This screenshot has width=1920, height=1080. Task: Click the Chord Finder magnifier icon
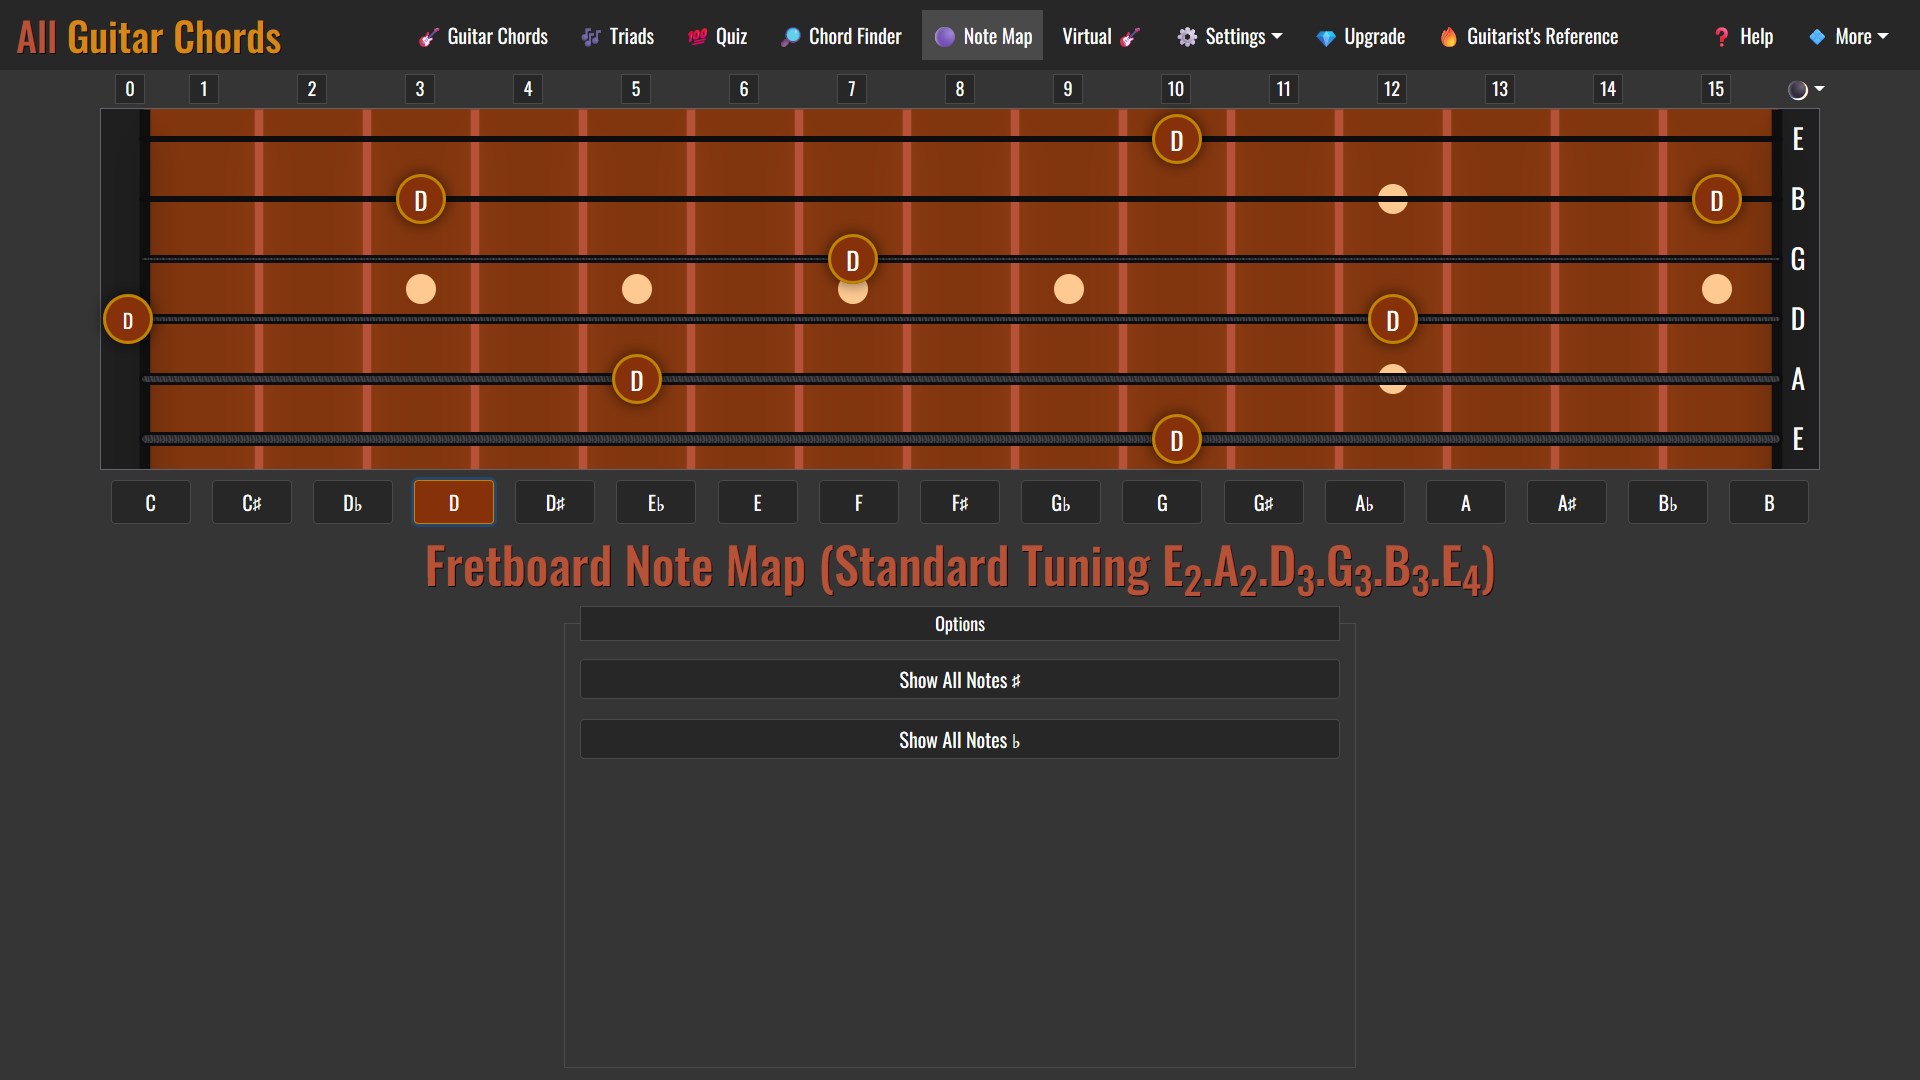790,38
